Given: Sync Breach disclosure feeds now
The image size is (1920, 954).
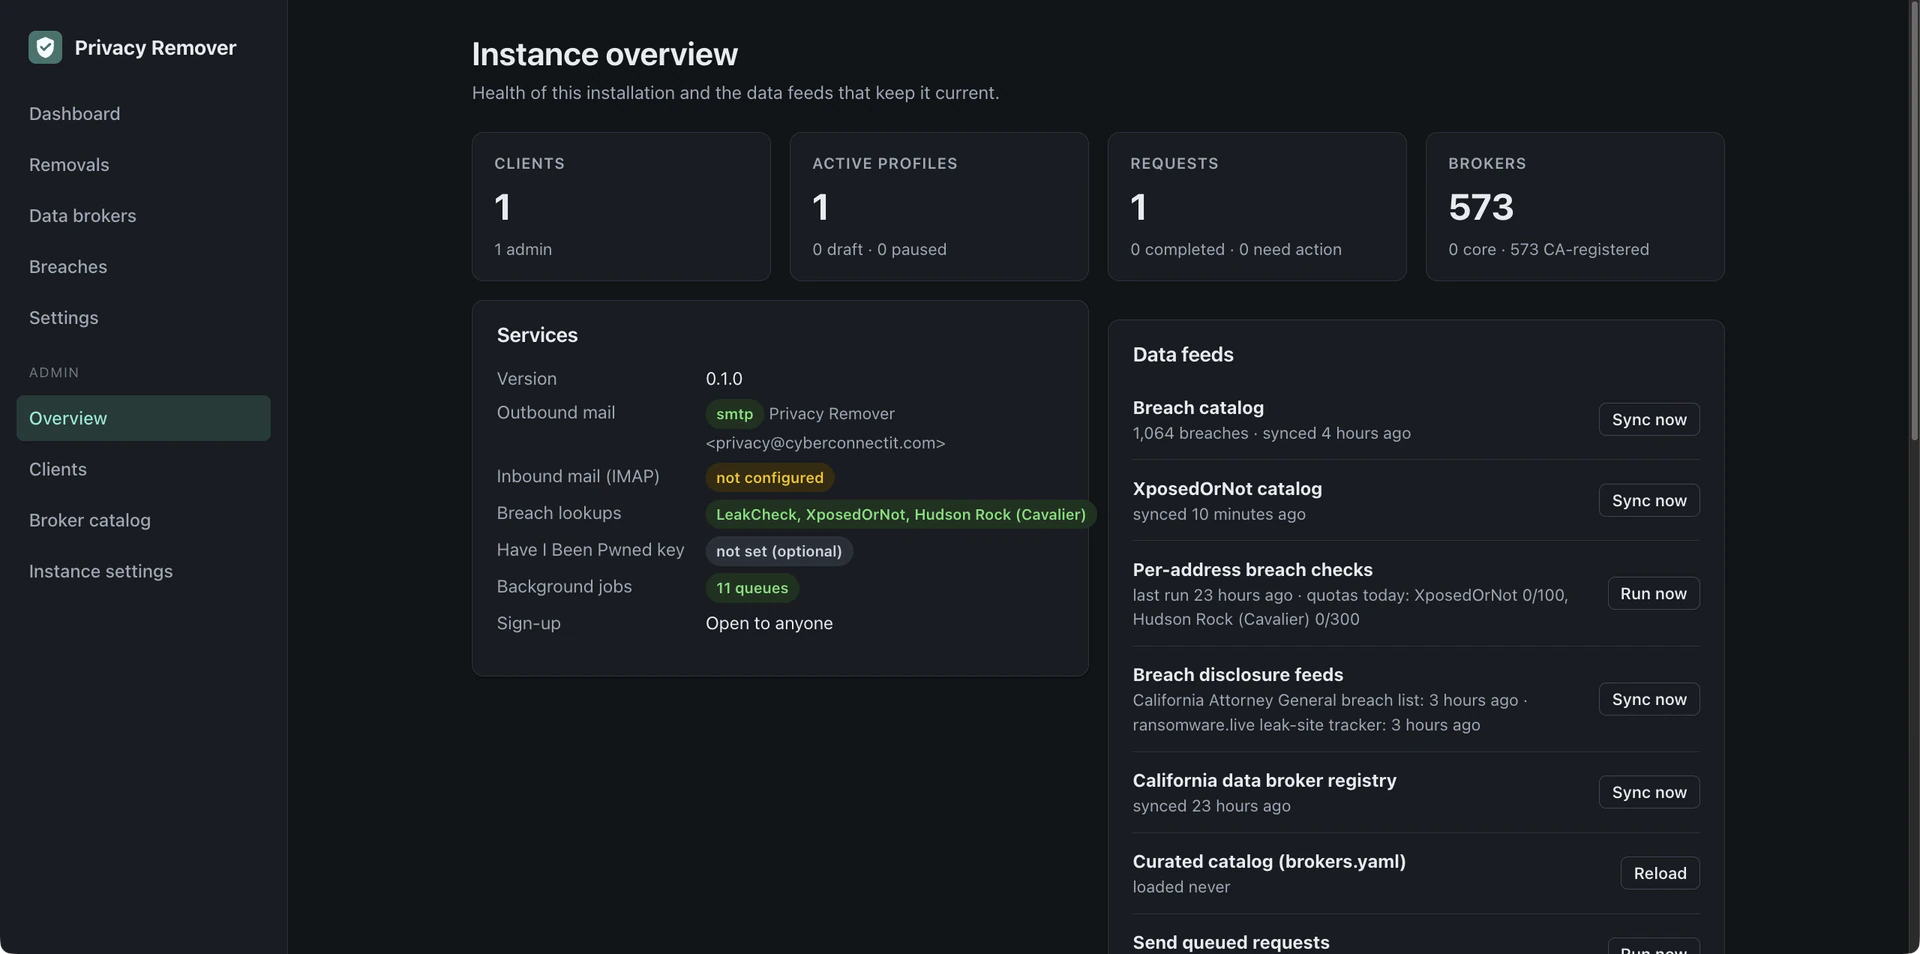Looking at the screenshot, I should 1649,700.
